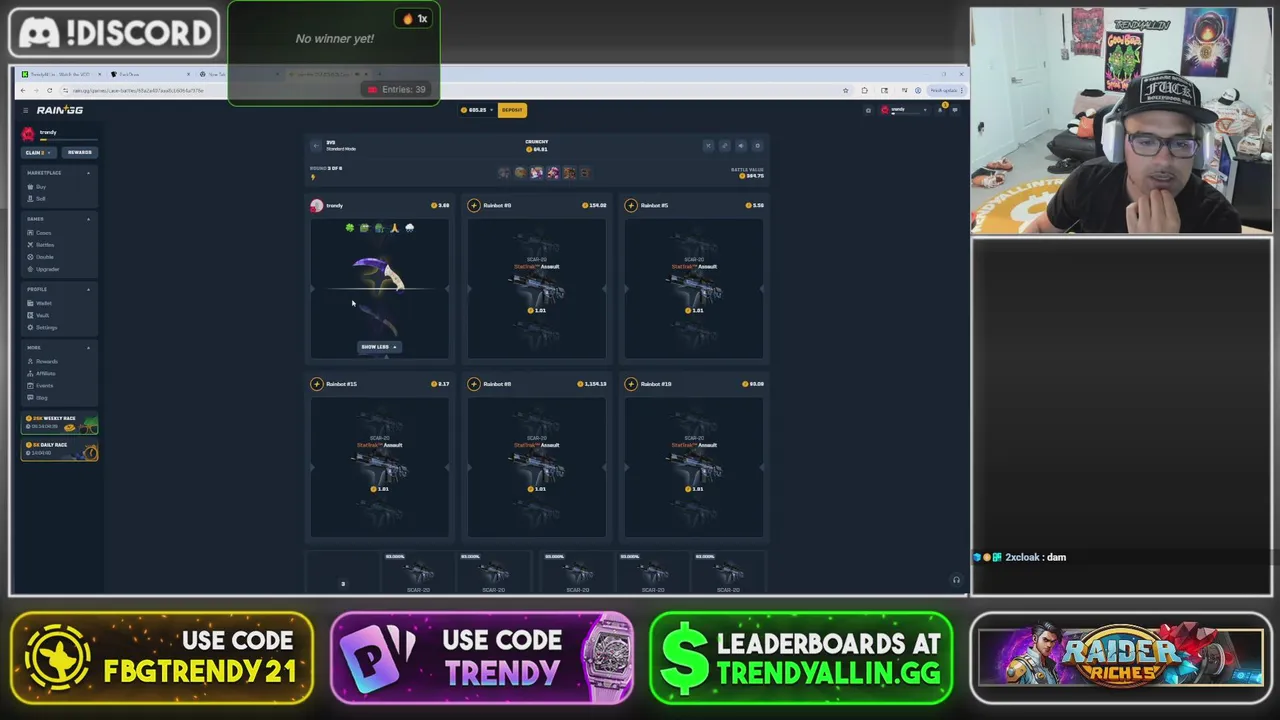
Task: Click the praying hands emoji reaction
Action: point(394,228)
